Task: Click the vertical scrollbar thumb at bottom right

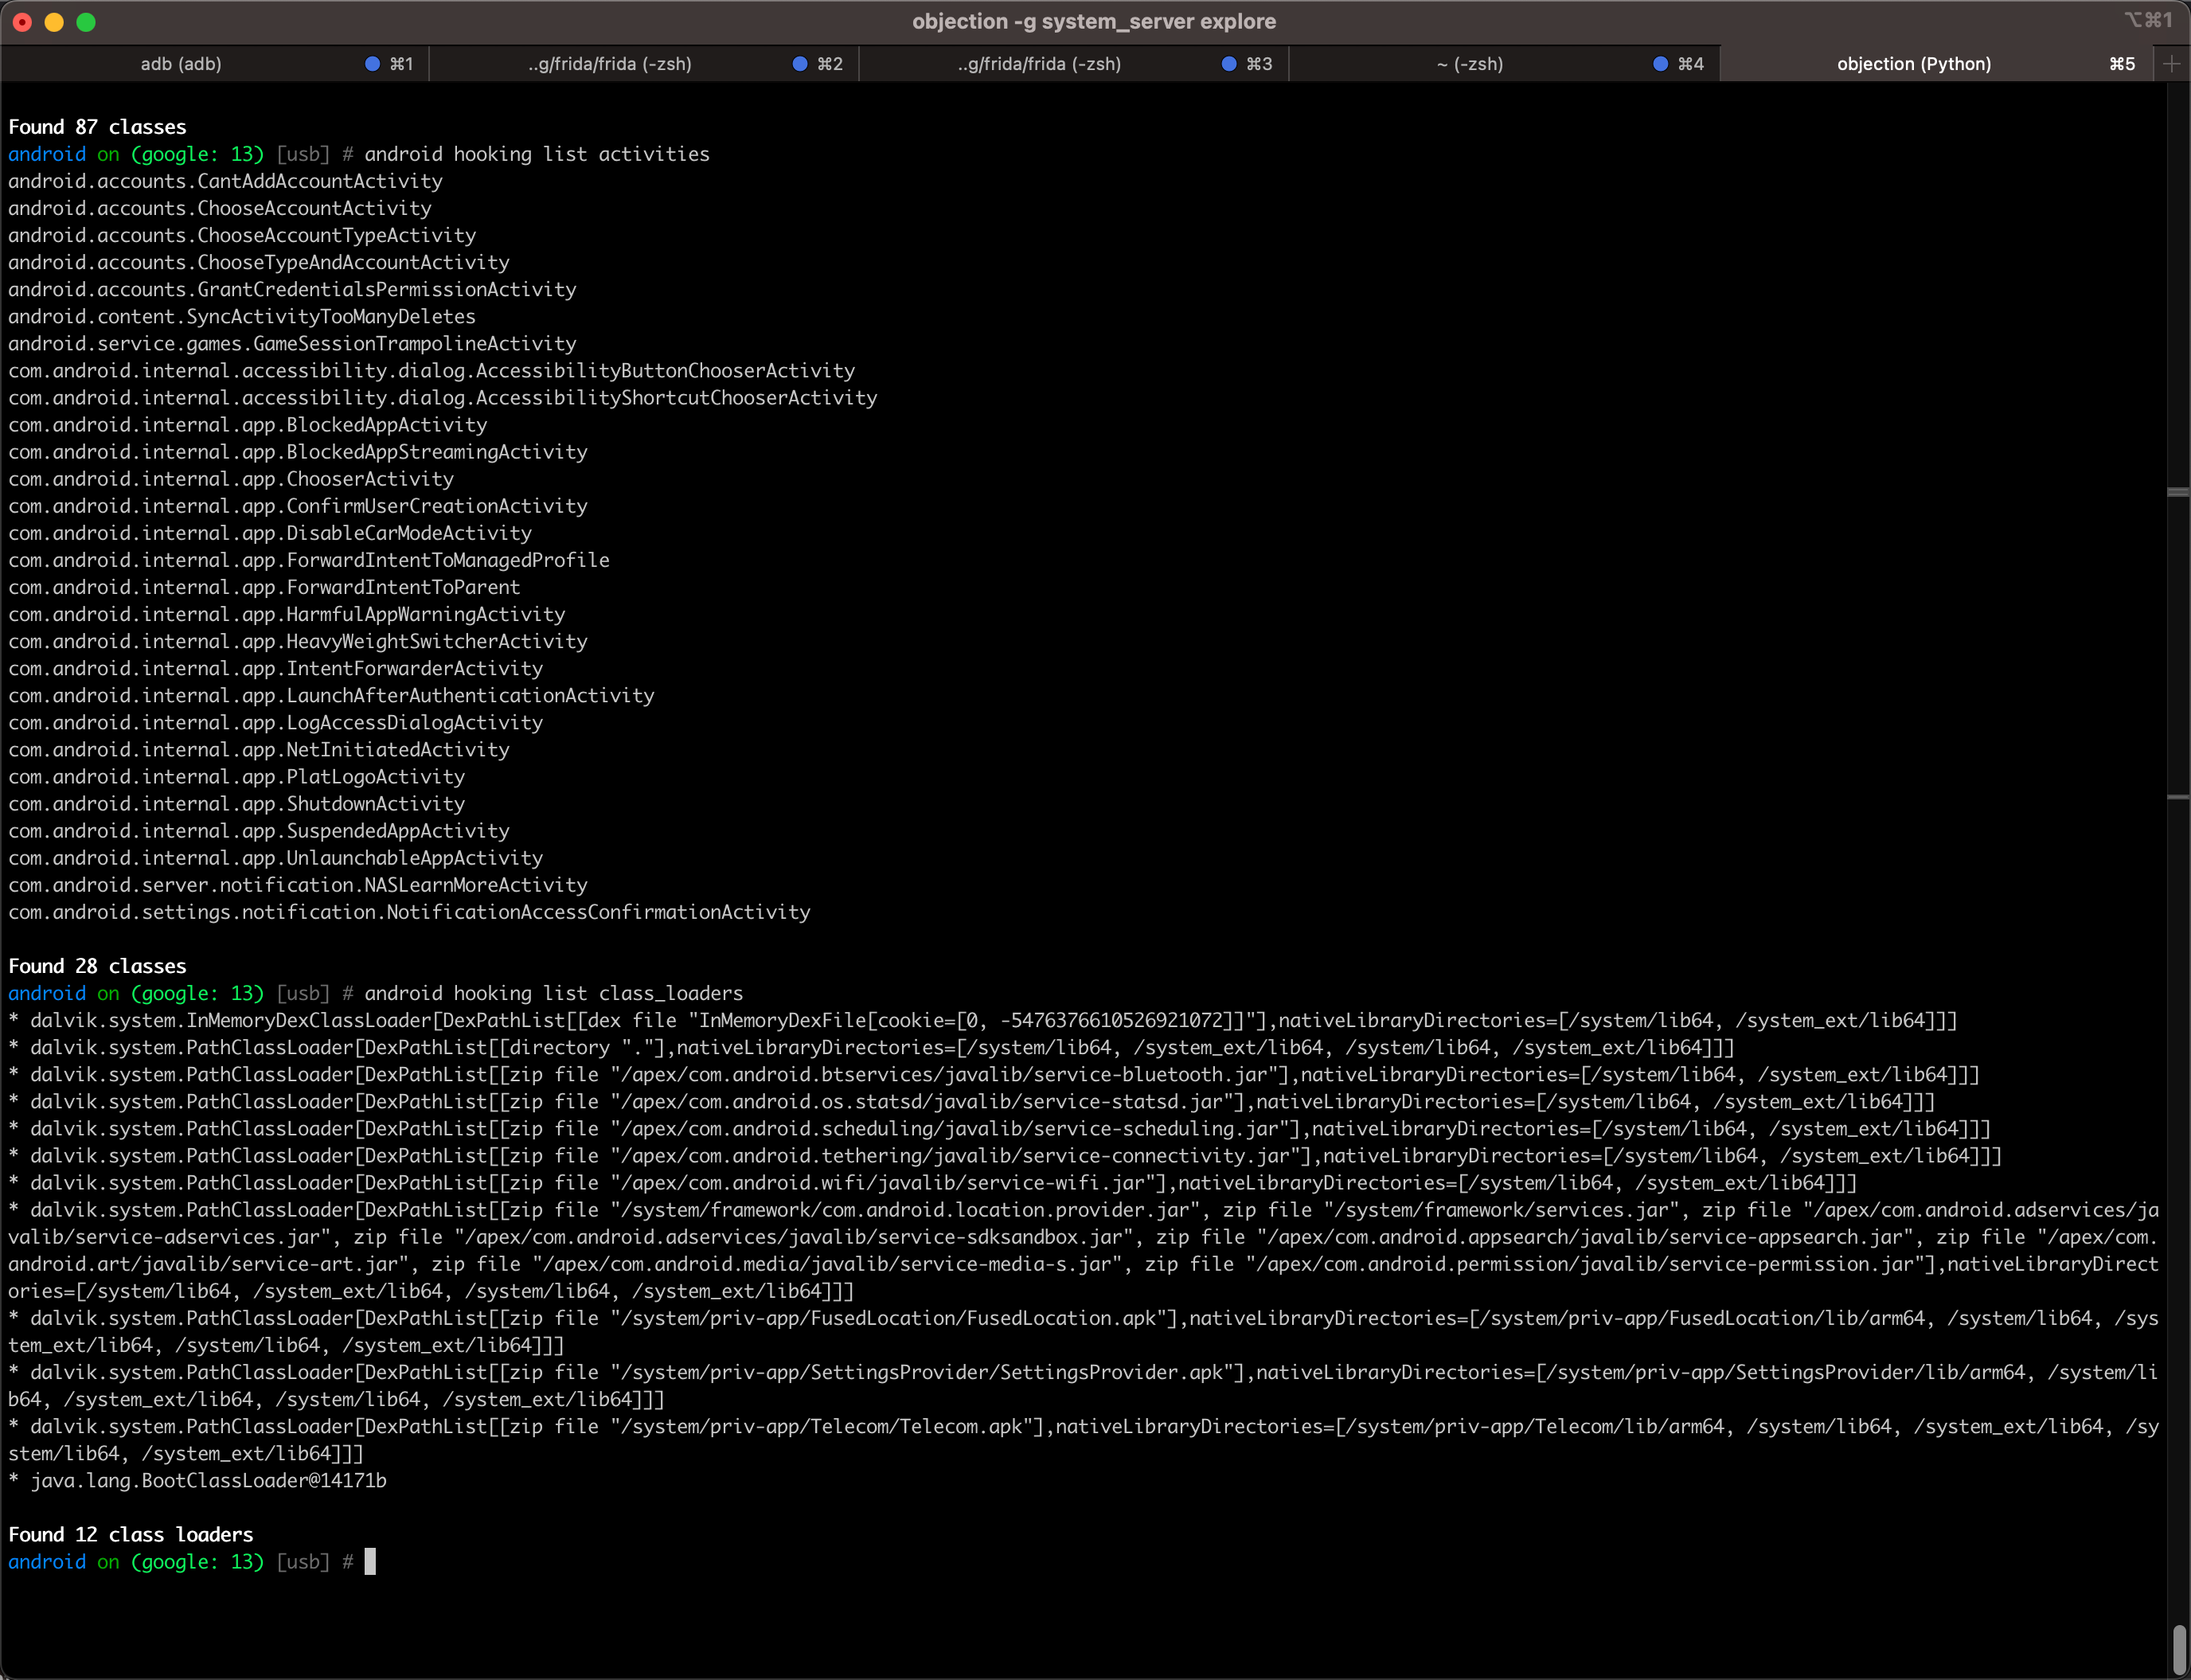Action: tap(2179, 1649)
